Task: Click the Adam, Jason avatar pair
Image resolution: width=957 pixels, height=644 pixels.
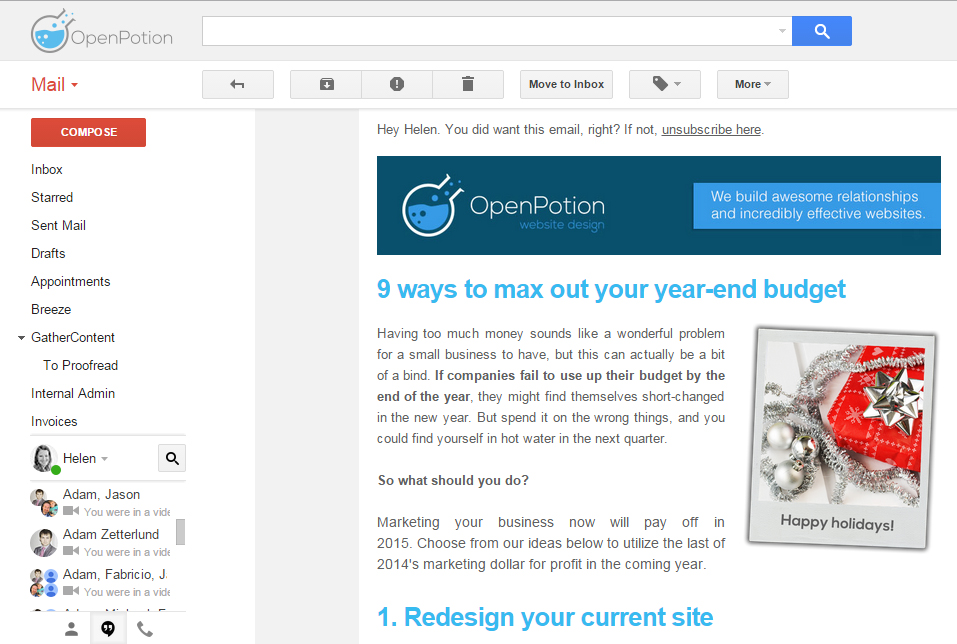Action: pos(44,502)
